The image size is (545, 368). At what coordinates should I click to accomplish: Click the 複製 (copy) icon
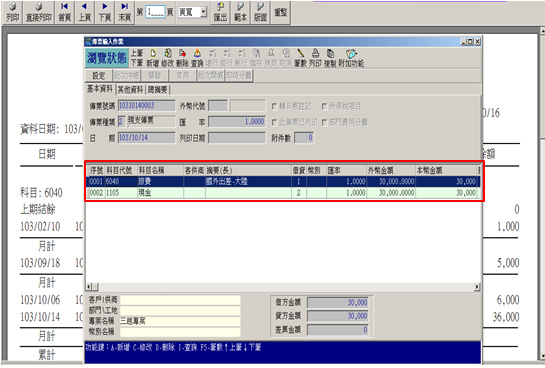pos(330,58)
